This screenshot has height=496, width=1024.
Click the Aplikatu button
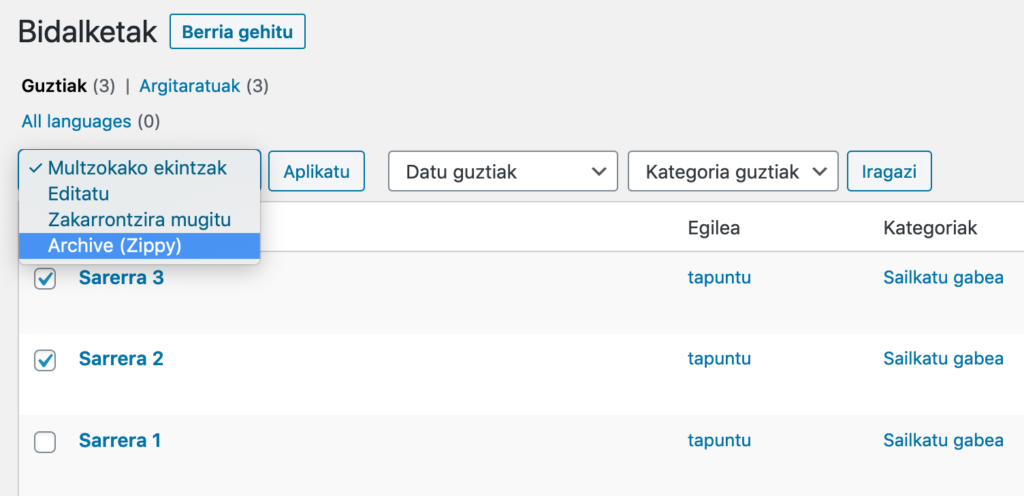316,172
